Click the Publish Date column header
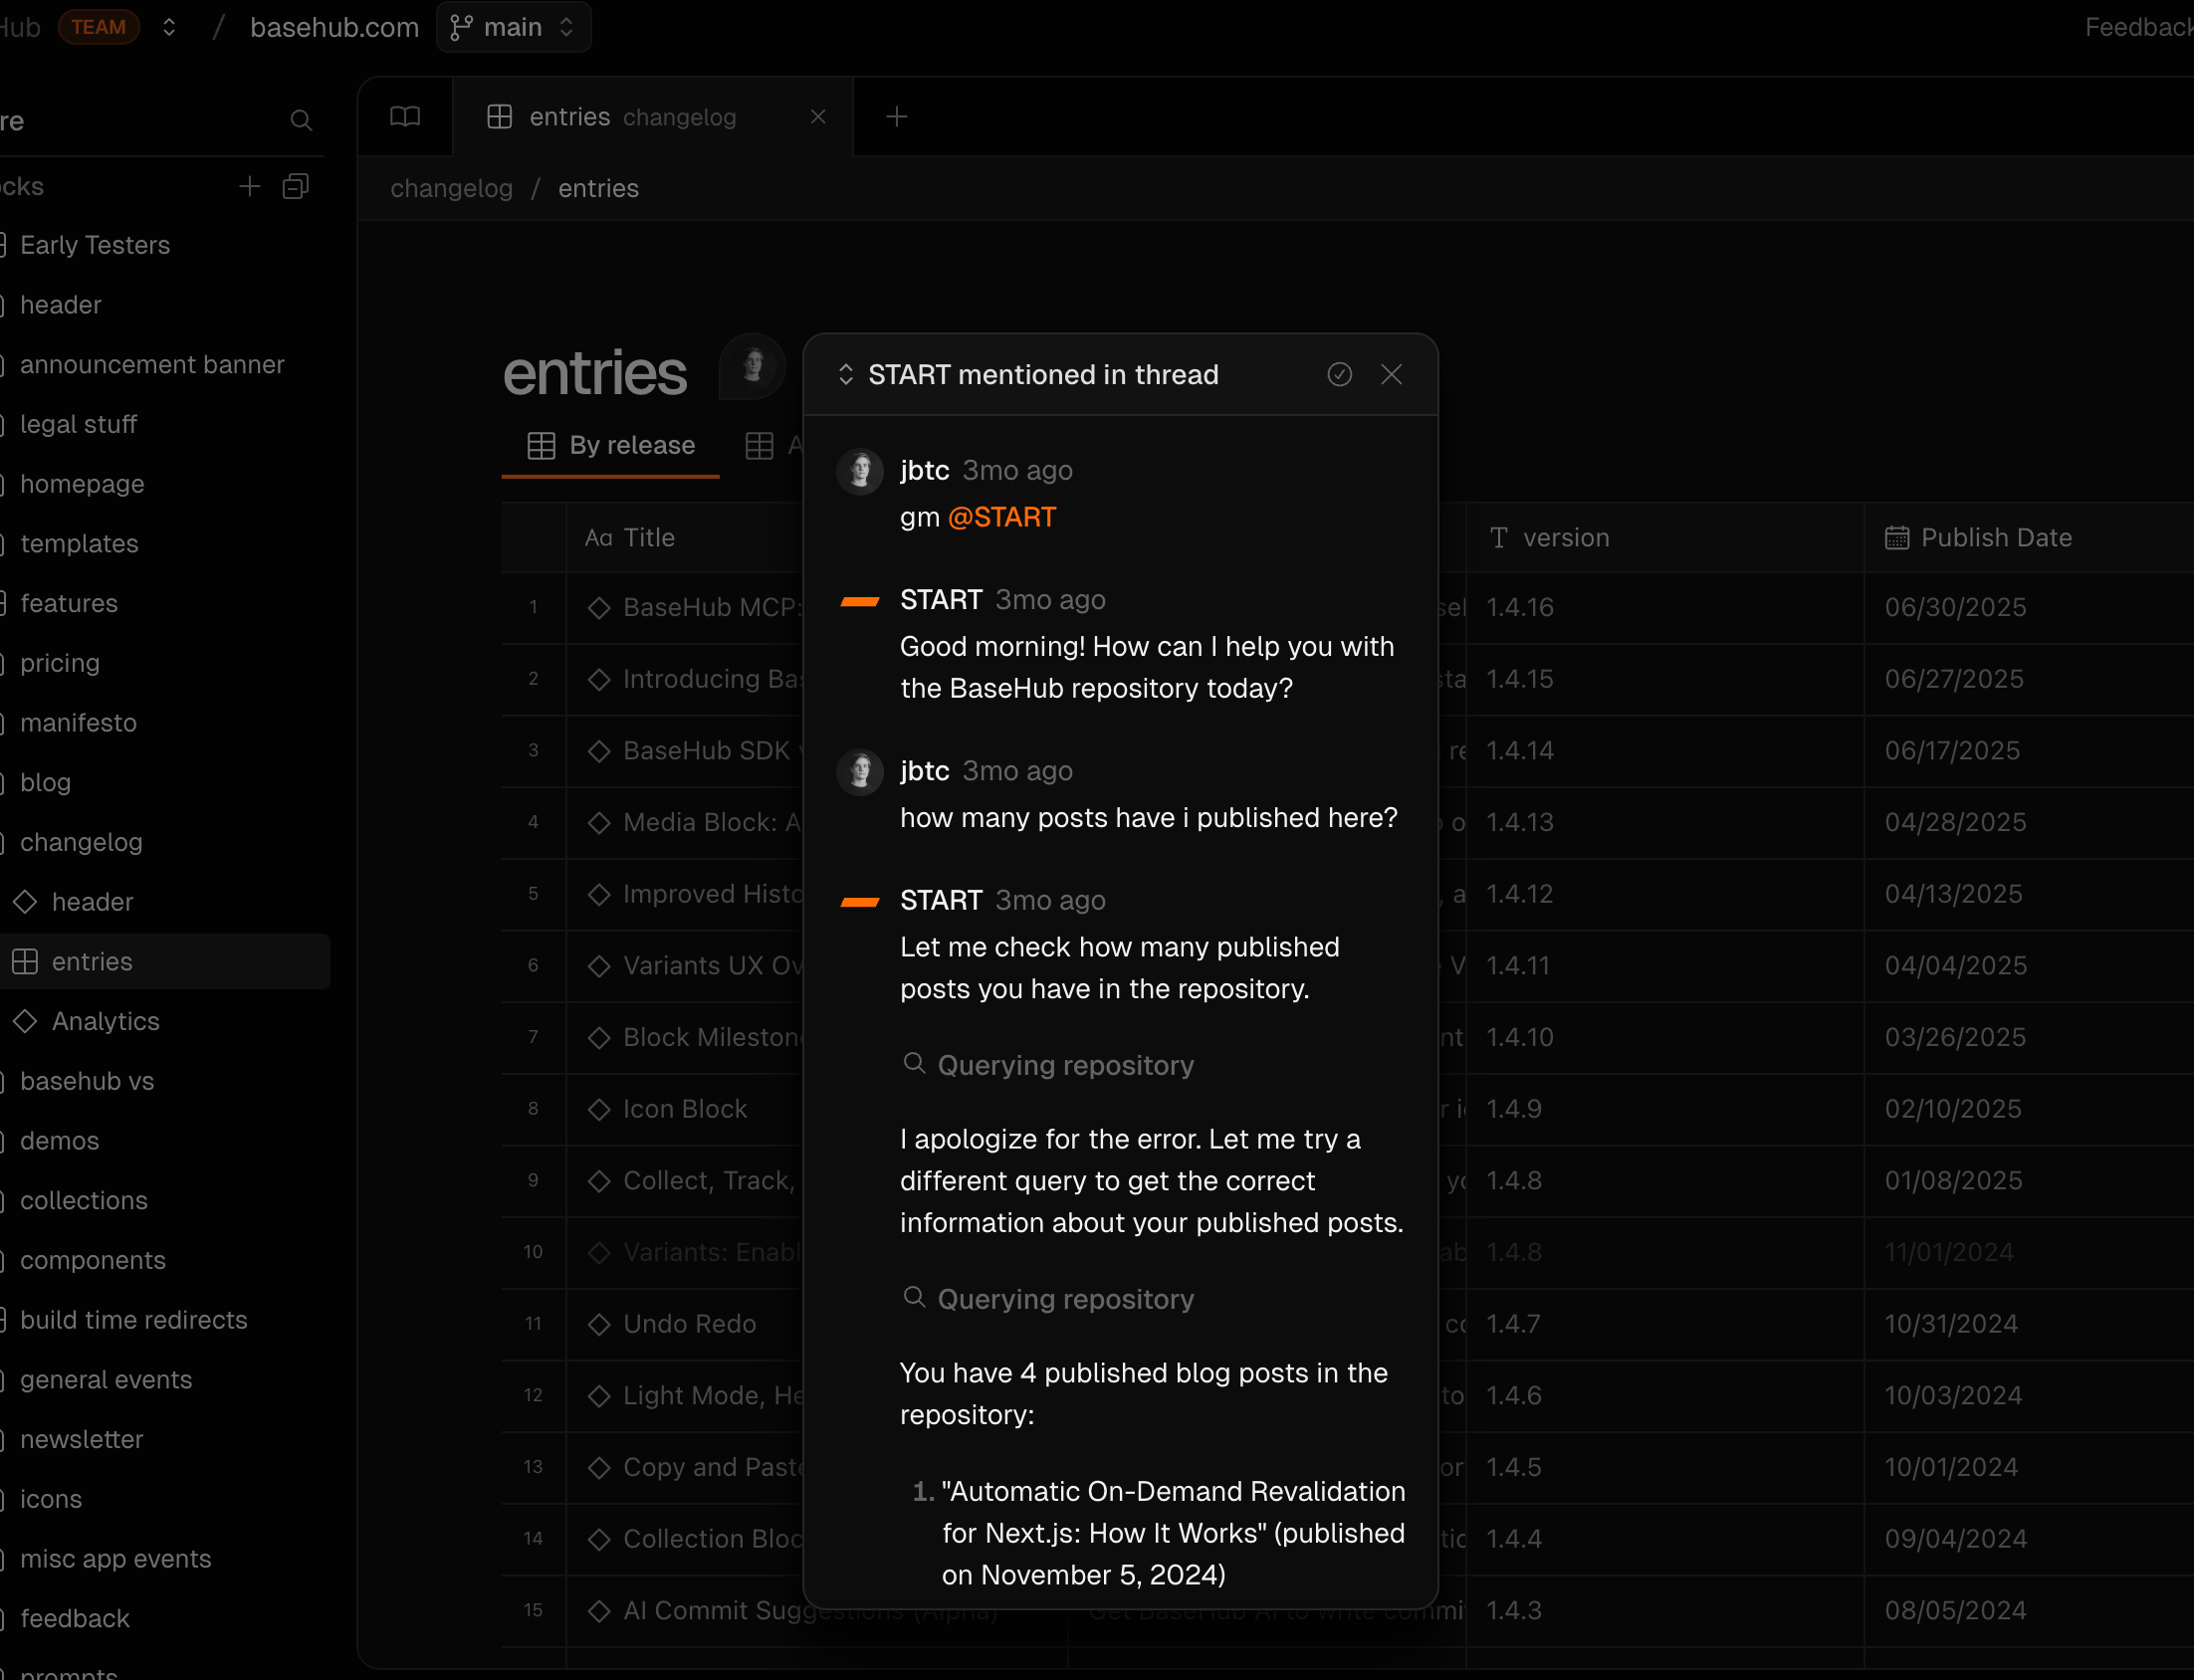Screen dimensions: 2194x1680 1995,537
